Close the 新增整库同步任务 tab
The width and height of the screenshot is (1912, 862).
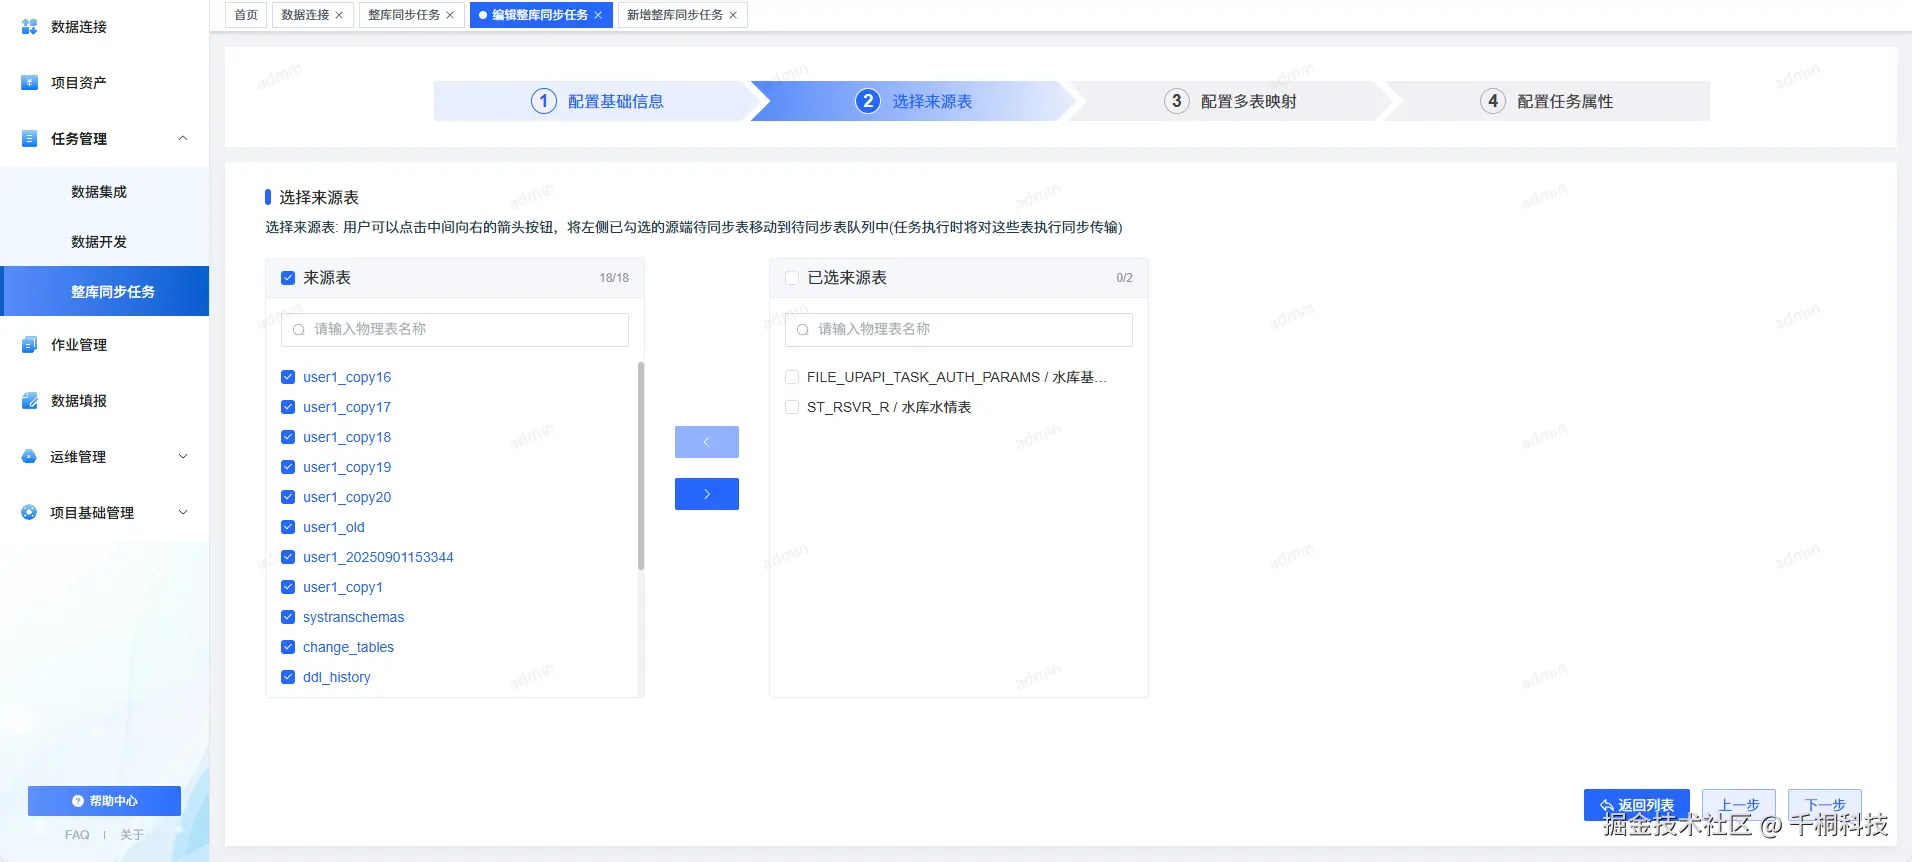coord(733,15)
